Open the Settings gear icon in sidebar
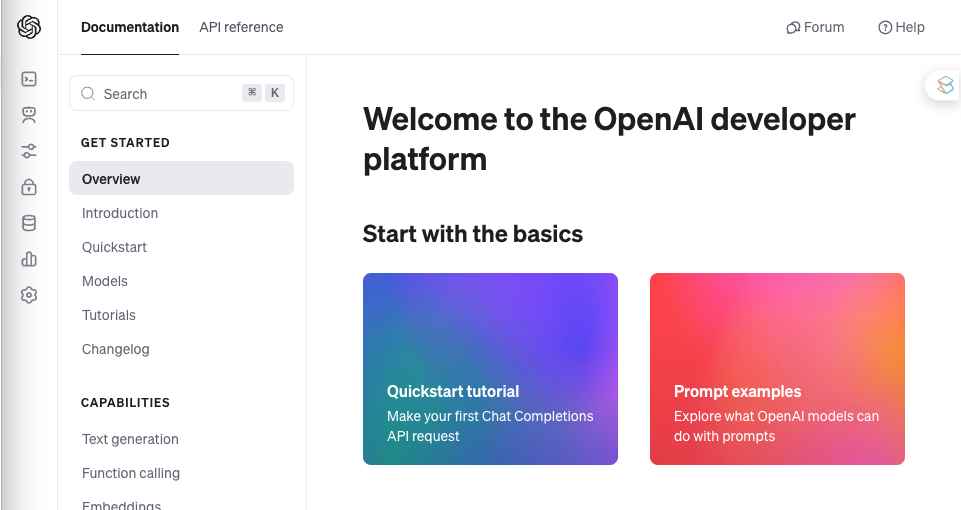This screenshot has width=961, height=510. (x=29, y=295)
